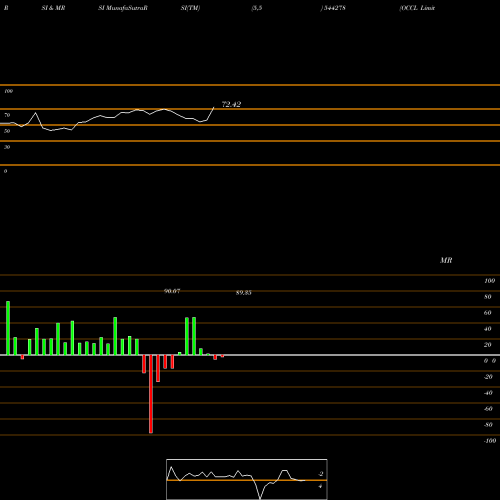
Task: Click the RSI value label 72.42
Action: [231, 104]
